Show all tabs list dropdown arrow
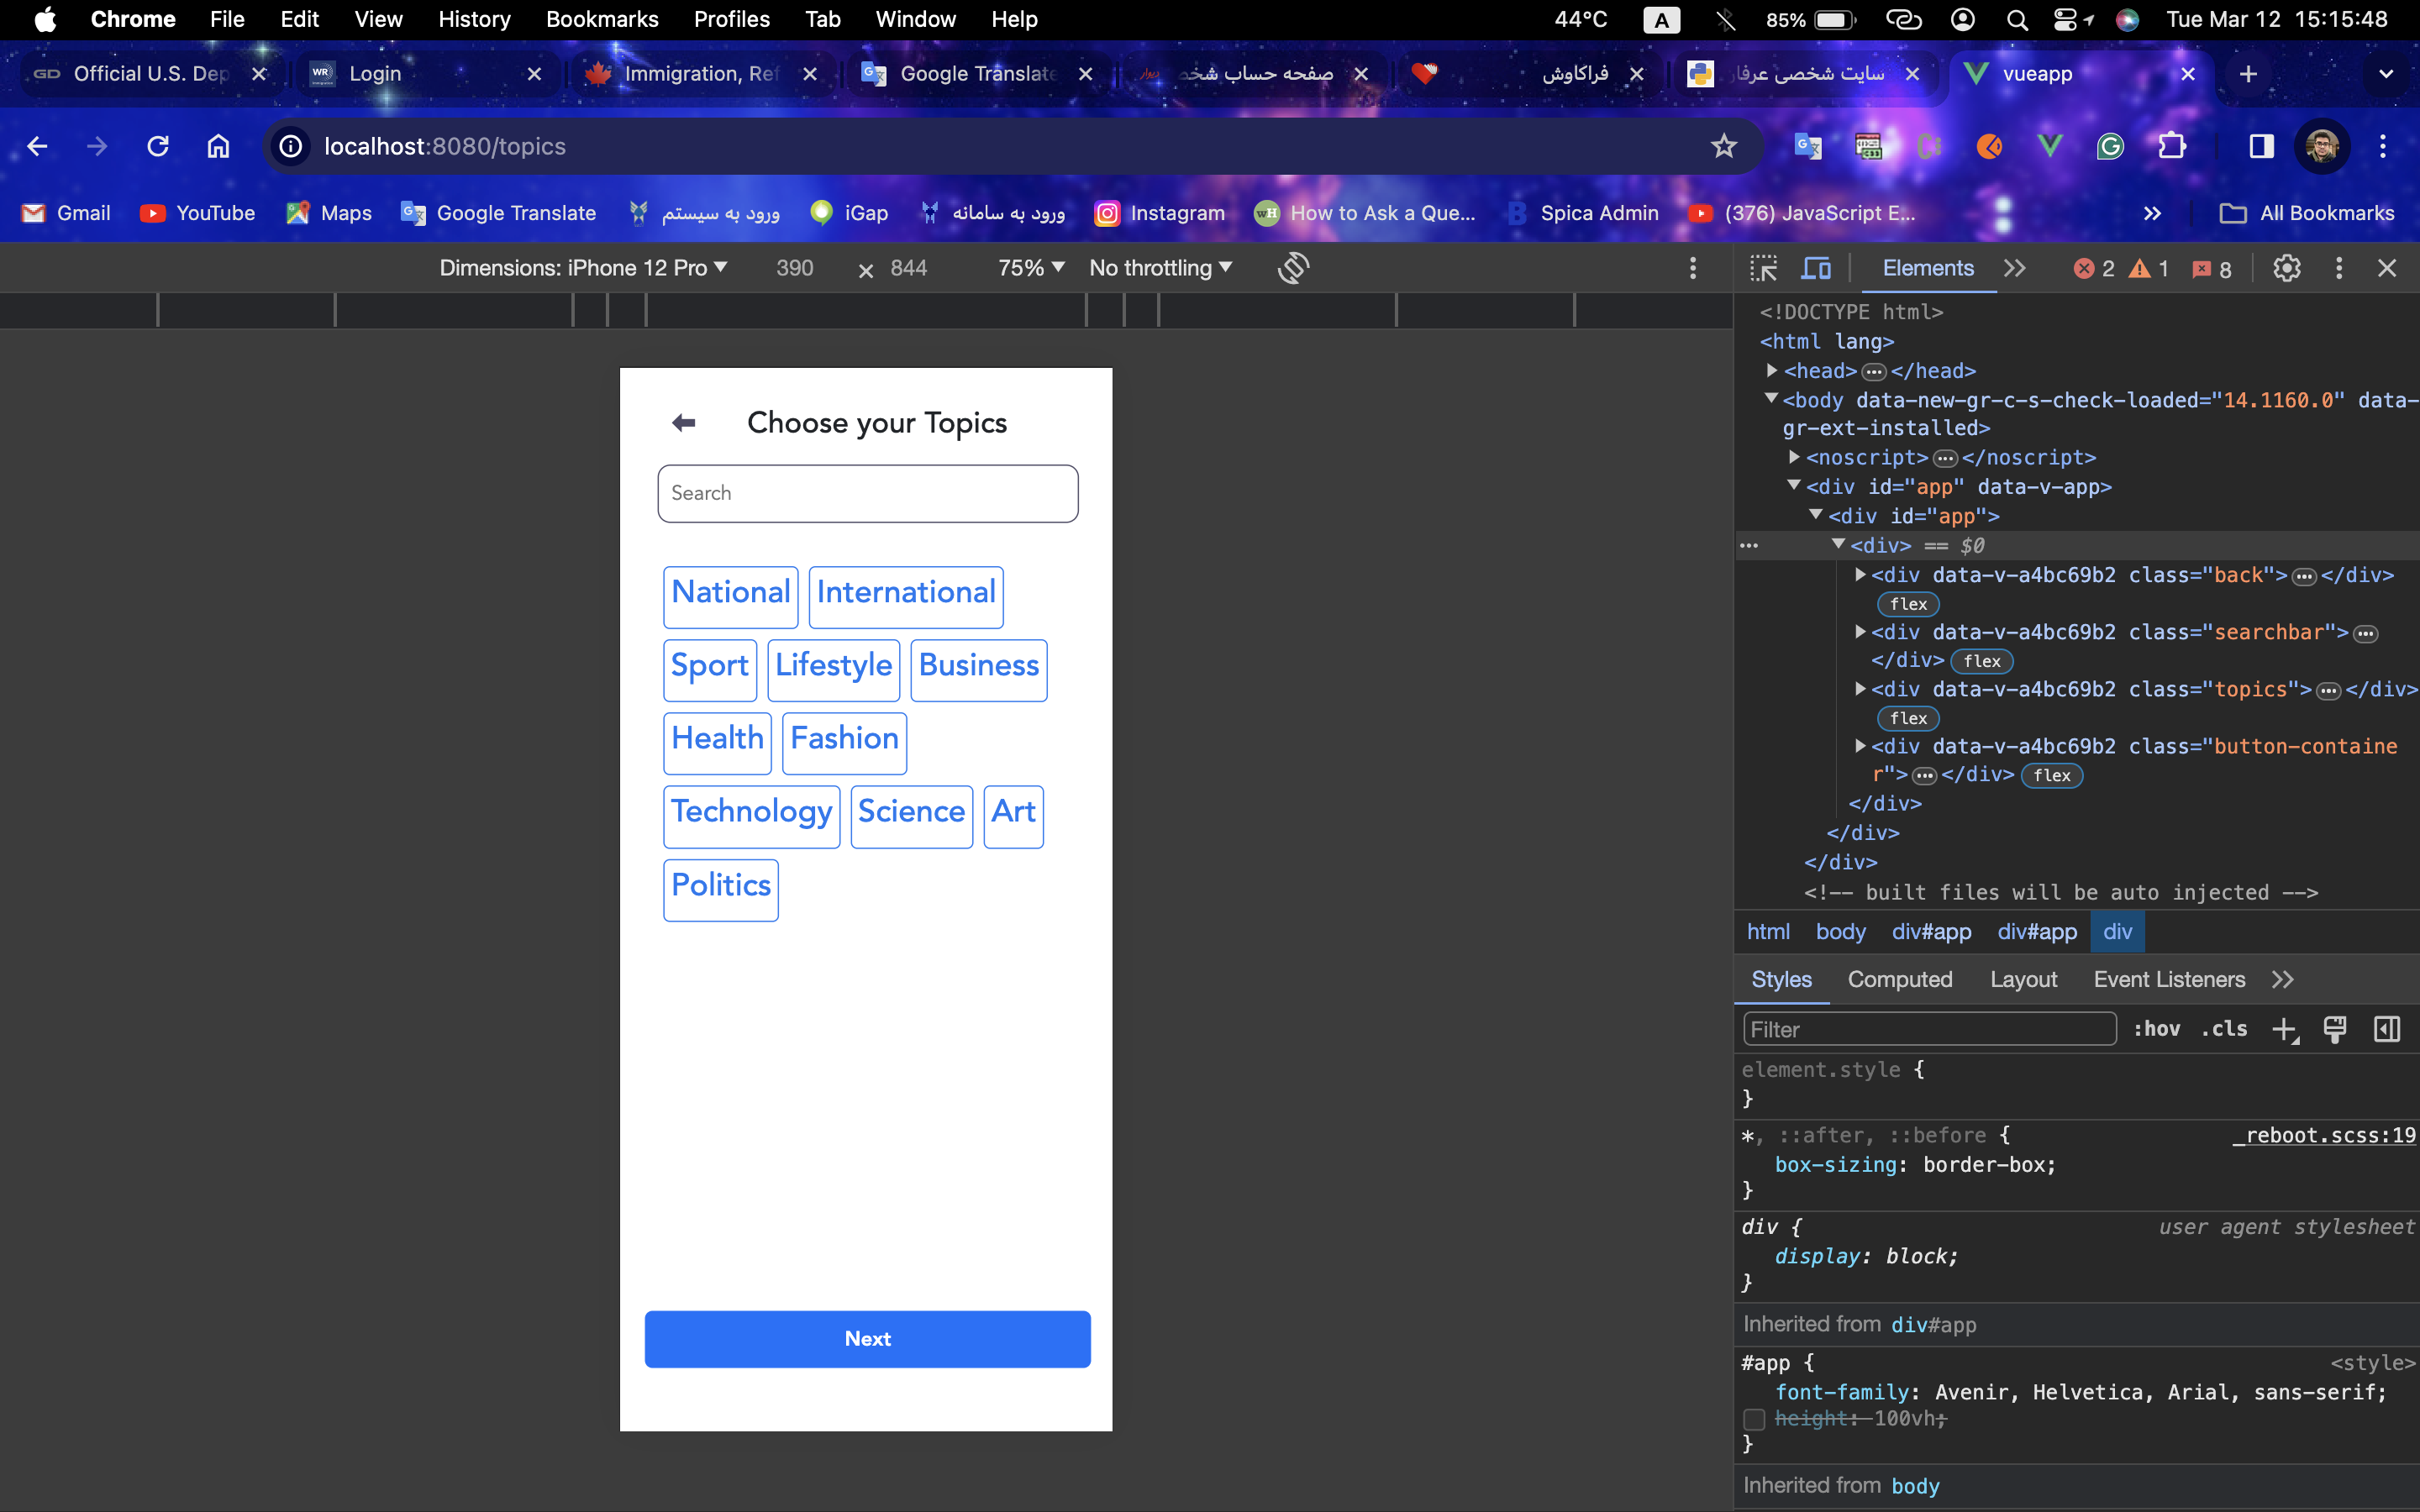 [2386, 74]
